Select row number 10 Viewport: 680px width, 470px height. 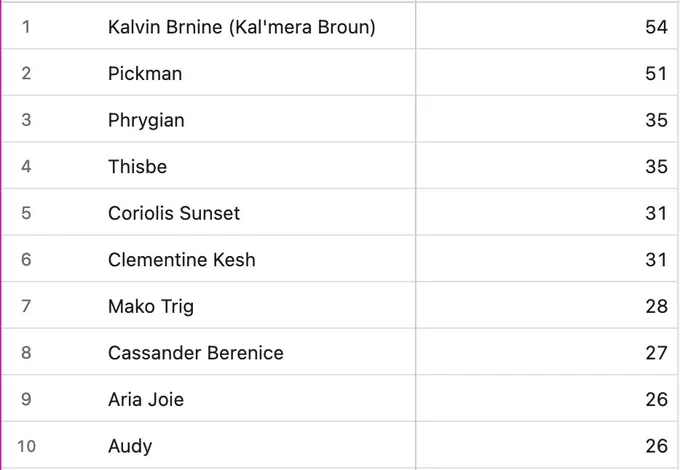26,446
